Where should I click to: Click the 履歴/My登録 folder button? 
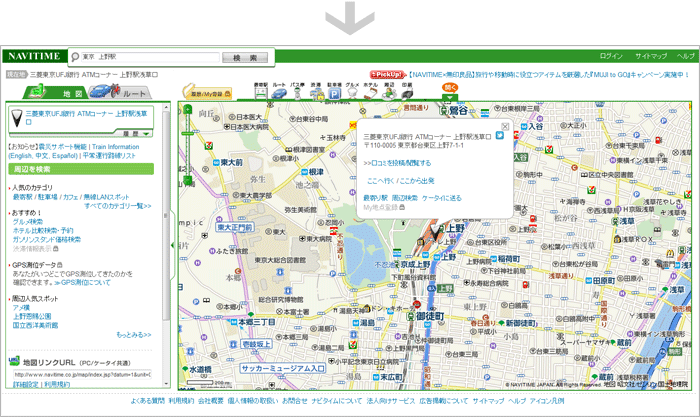pyautogui.click(x=208, y=92)
